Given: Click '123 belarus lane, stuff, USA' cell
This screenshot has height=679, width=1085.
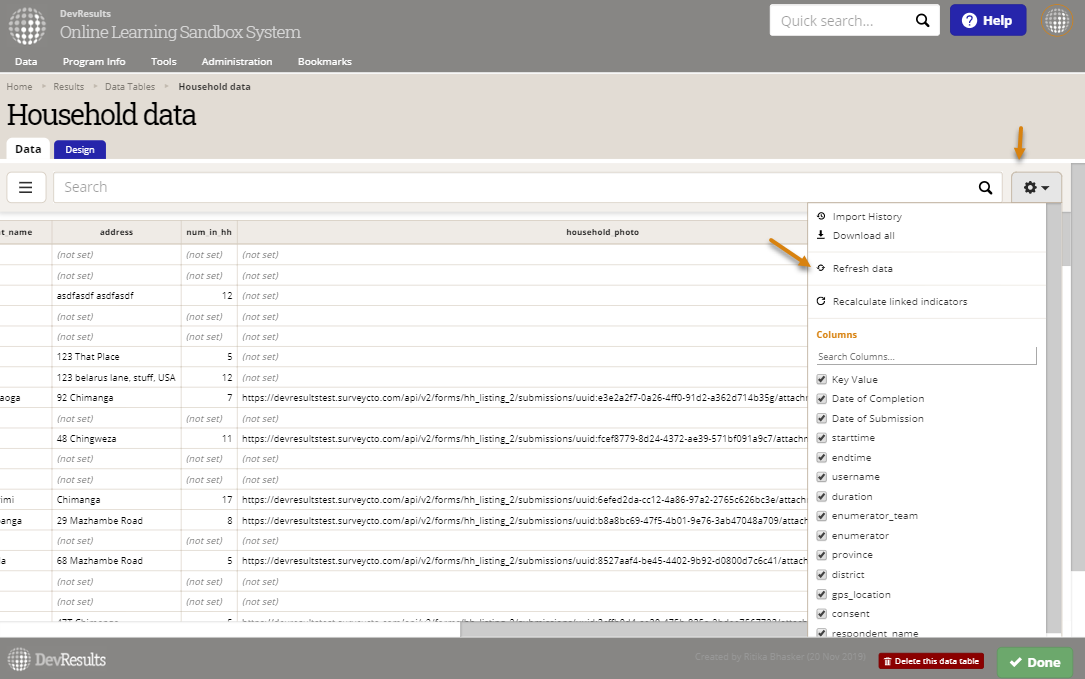Looking at the screenshot, I should [x=116, y=378].
